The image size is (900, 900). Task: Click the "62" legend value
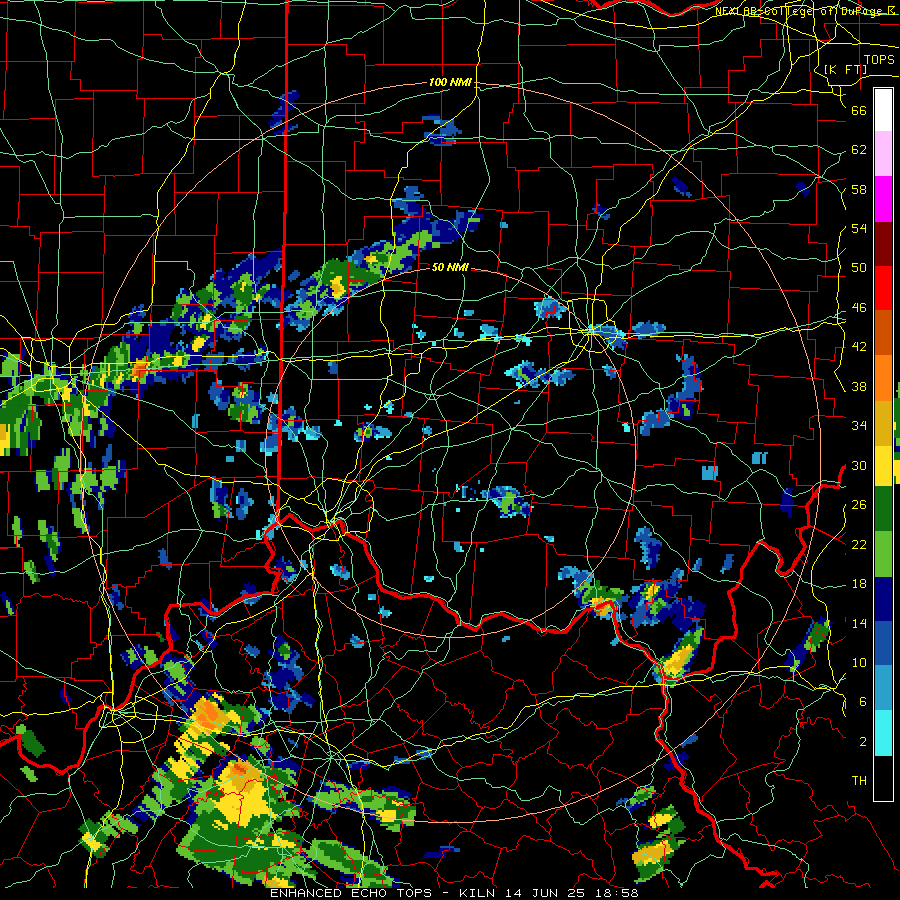tap(859, 150)
